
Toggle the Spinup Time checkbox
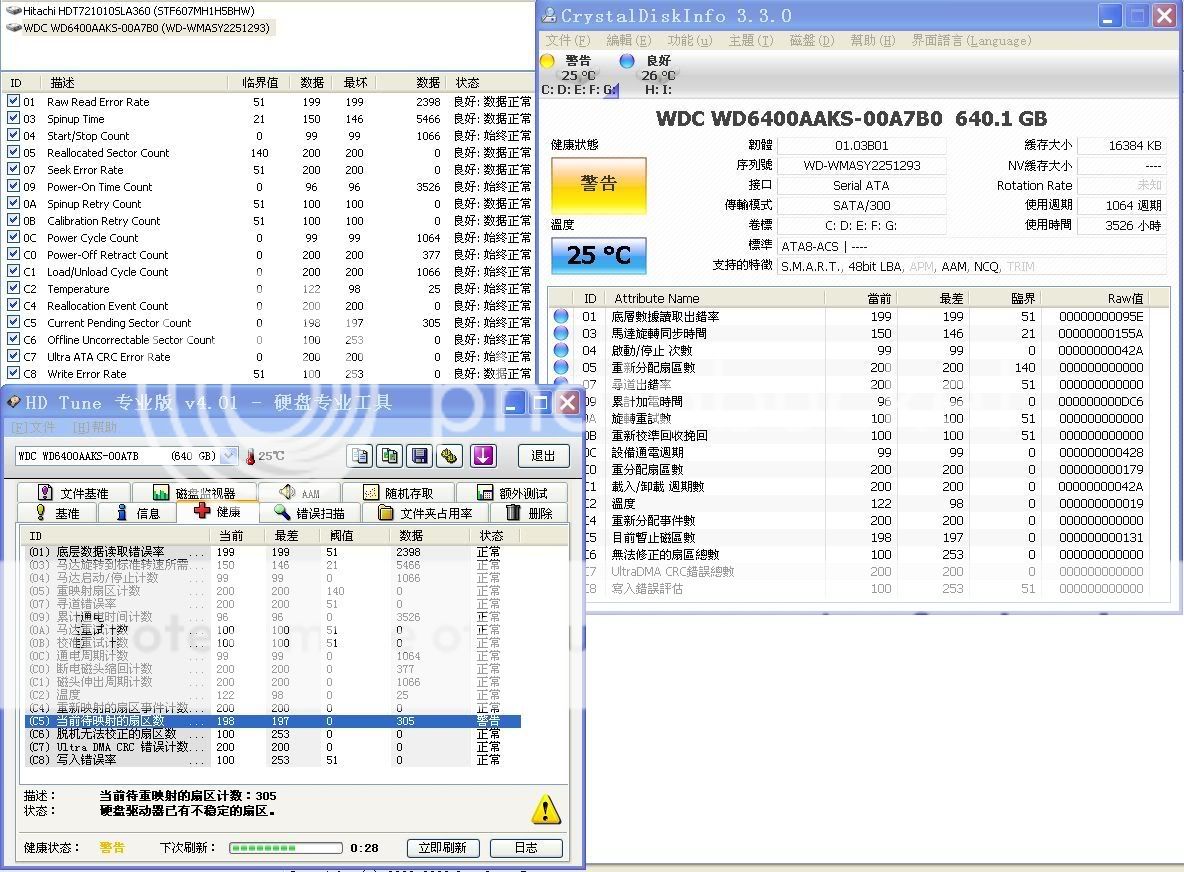point(14,118)
